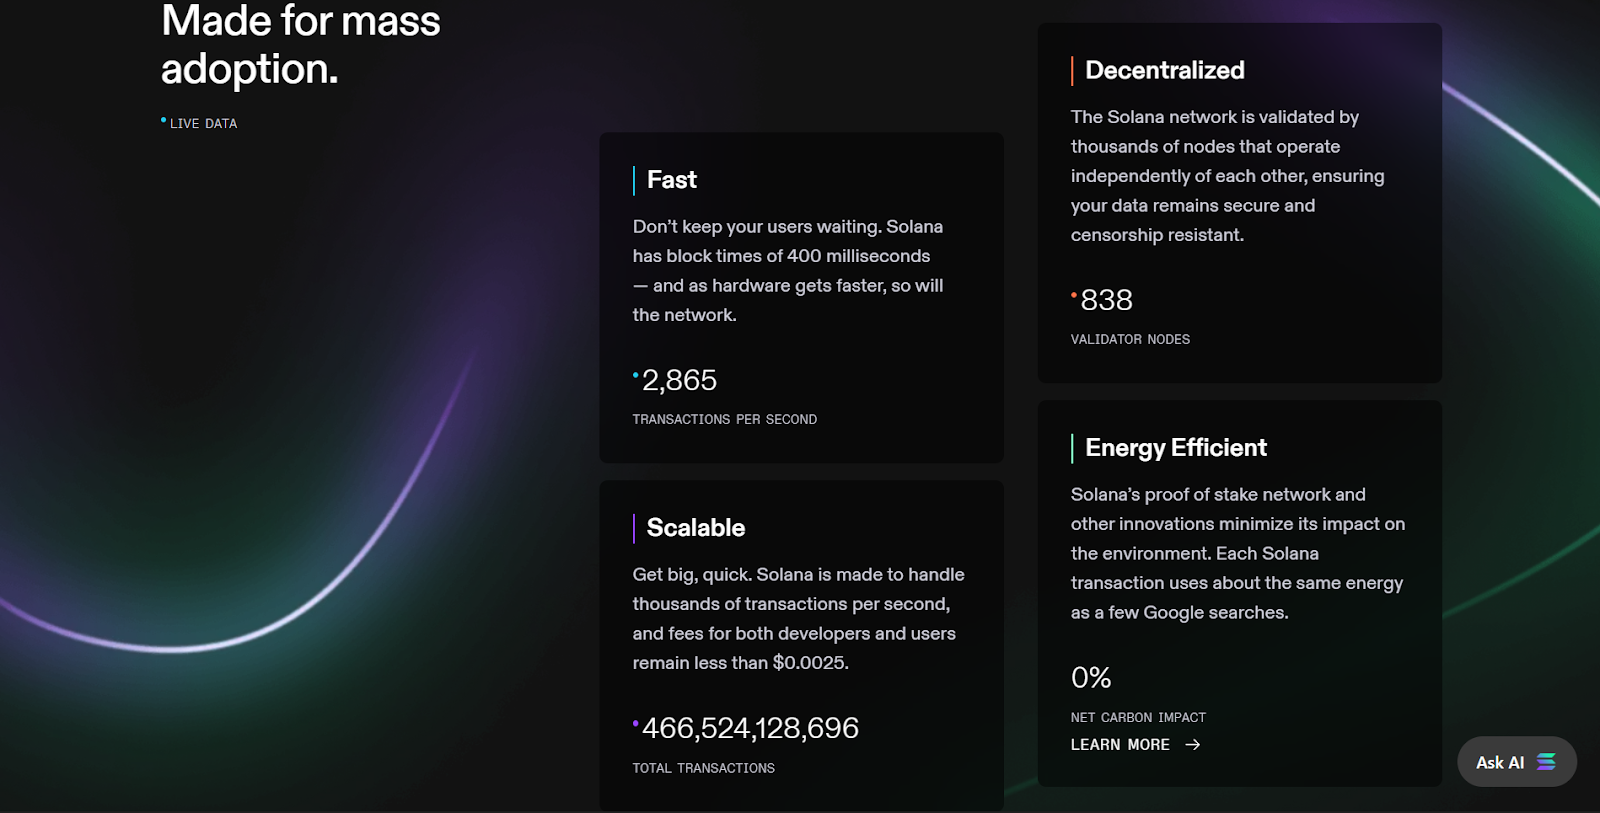Click the TRANSACTIONS PER SECOND label
This screenshot has width=1600, height=813.
[x=724, y=420]
